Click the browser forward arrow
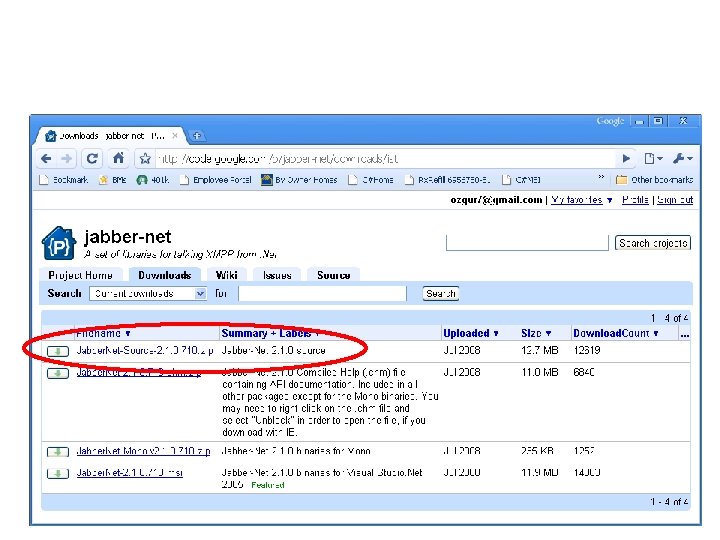The image size is (720, 540). 67,159
